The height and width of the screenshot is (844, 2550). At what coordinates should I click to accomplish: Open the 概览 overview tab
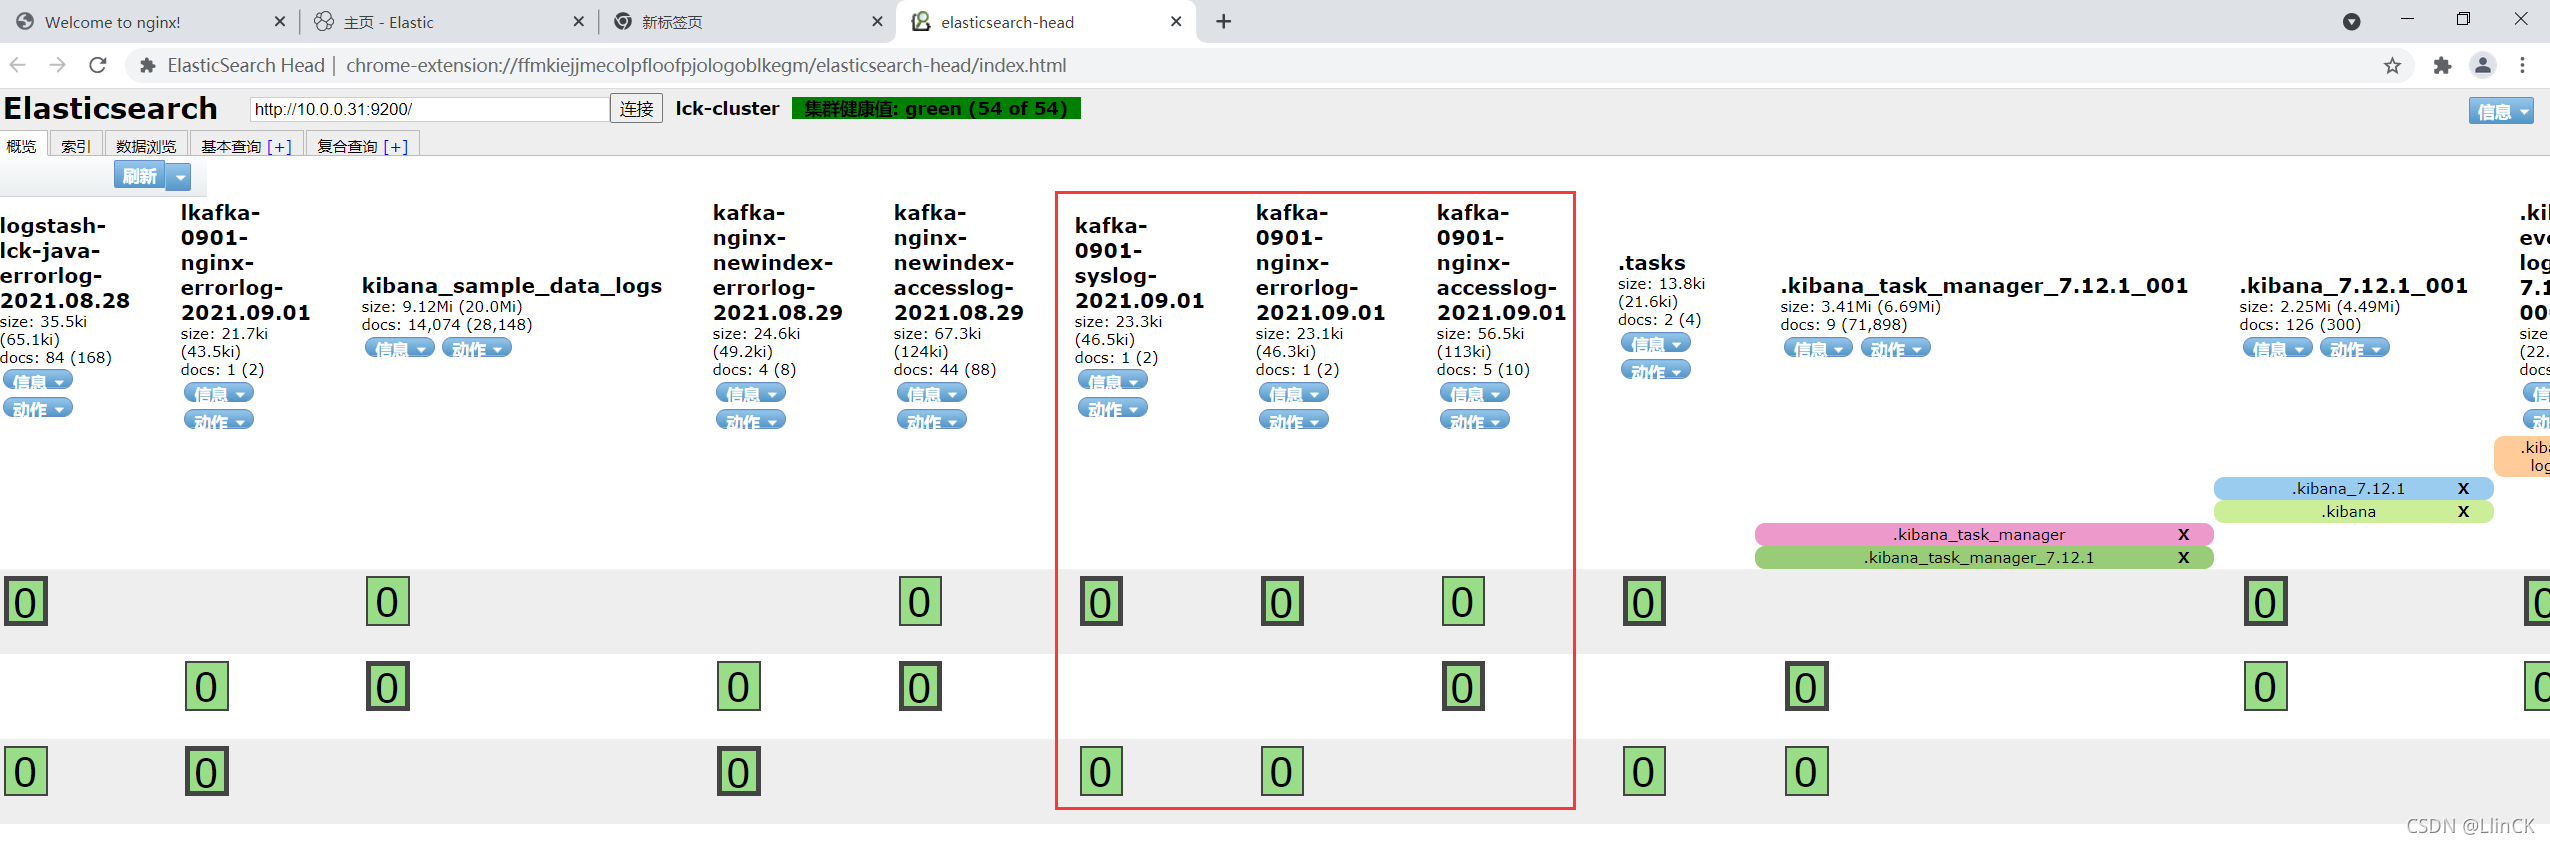22,146
